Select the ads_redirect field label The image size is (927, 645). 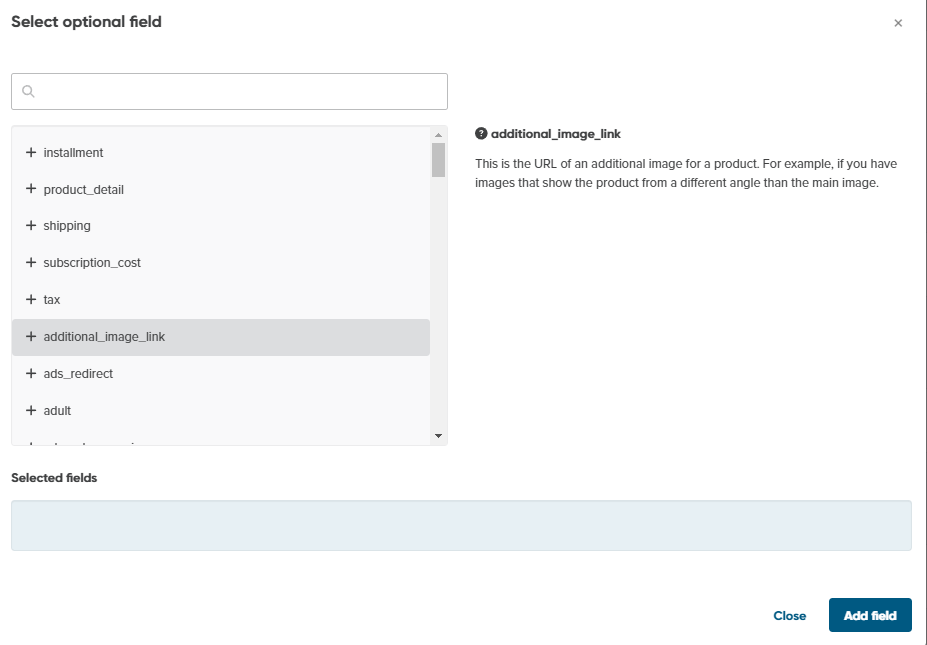pyautogui.click(x=78, y=374)
